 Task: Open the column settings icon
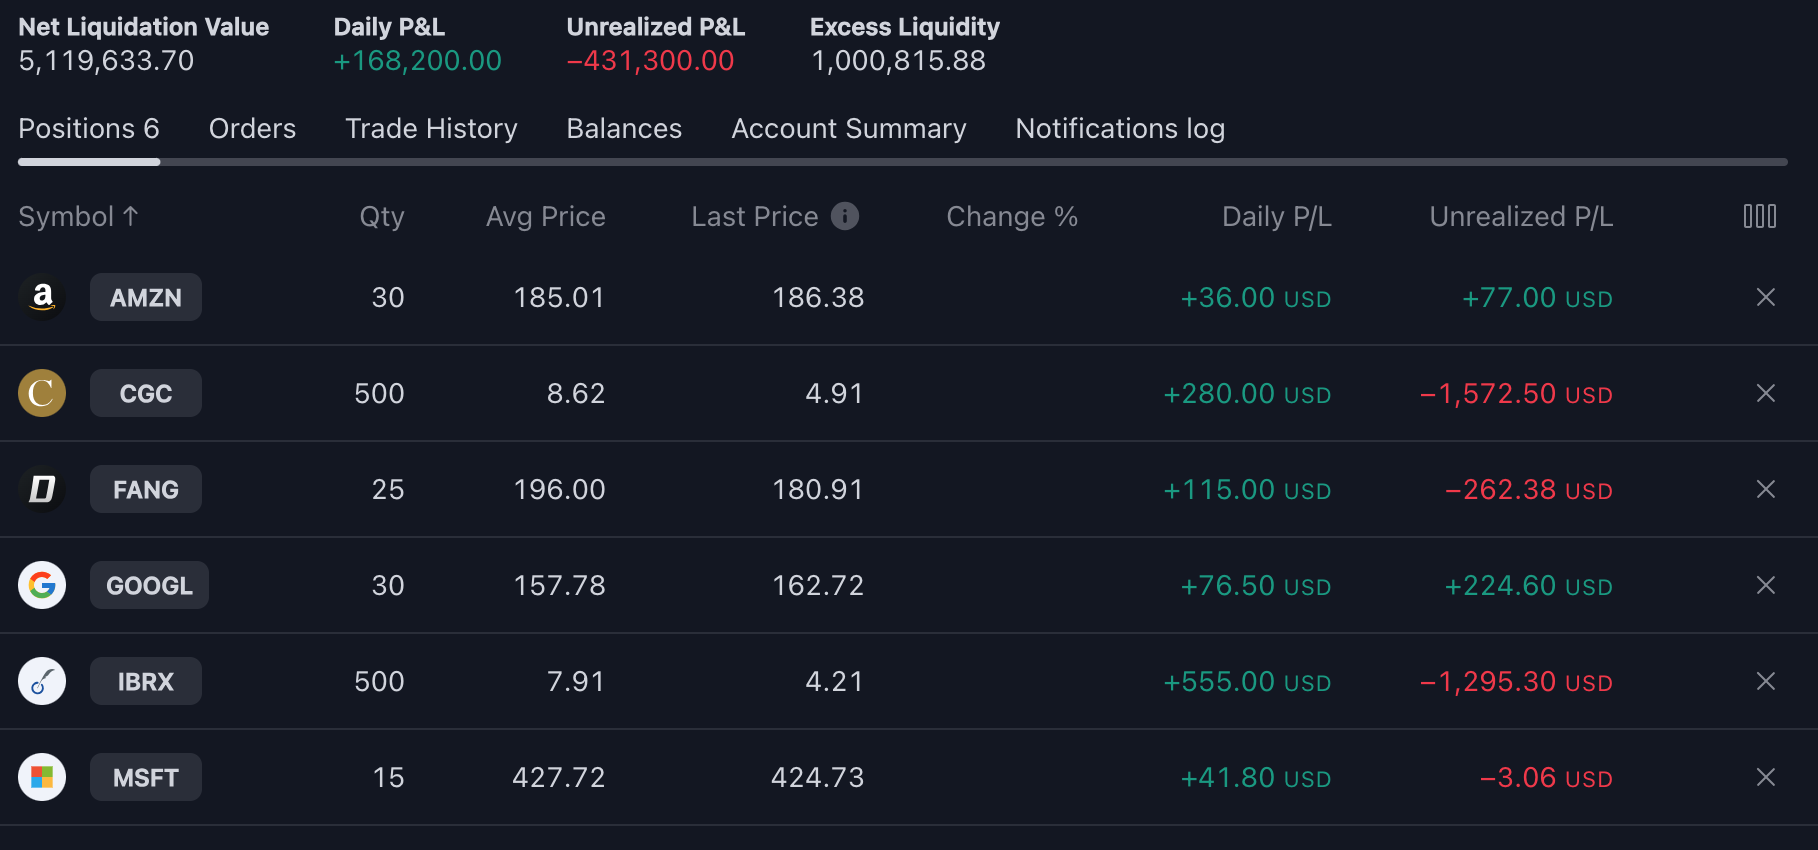(x=1759, y=216)
